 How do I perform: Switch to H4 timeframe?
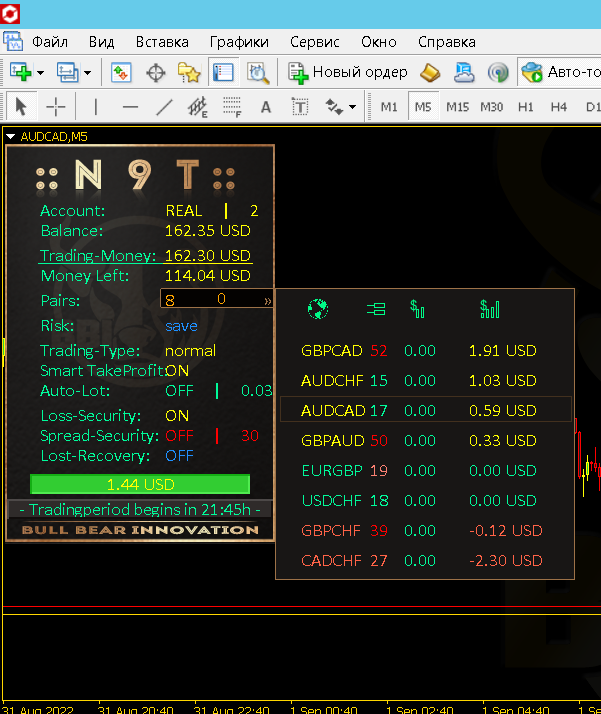click(559, 107)
